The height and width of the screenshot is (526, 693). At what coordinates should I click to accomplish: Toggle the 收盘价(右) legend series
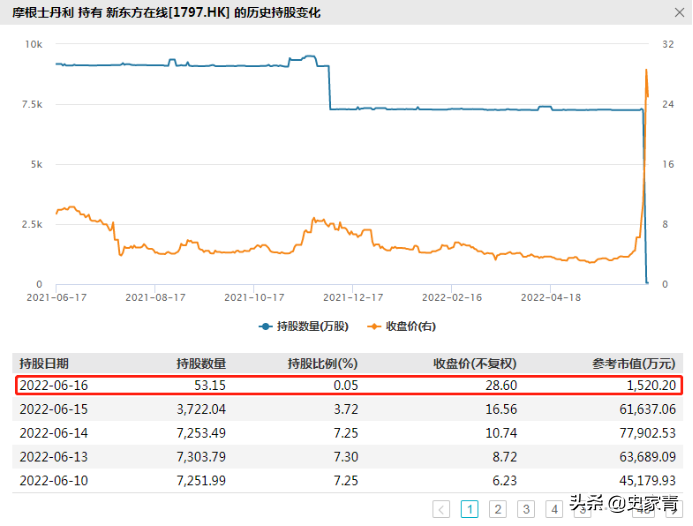click(x=401, y=326)
